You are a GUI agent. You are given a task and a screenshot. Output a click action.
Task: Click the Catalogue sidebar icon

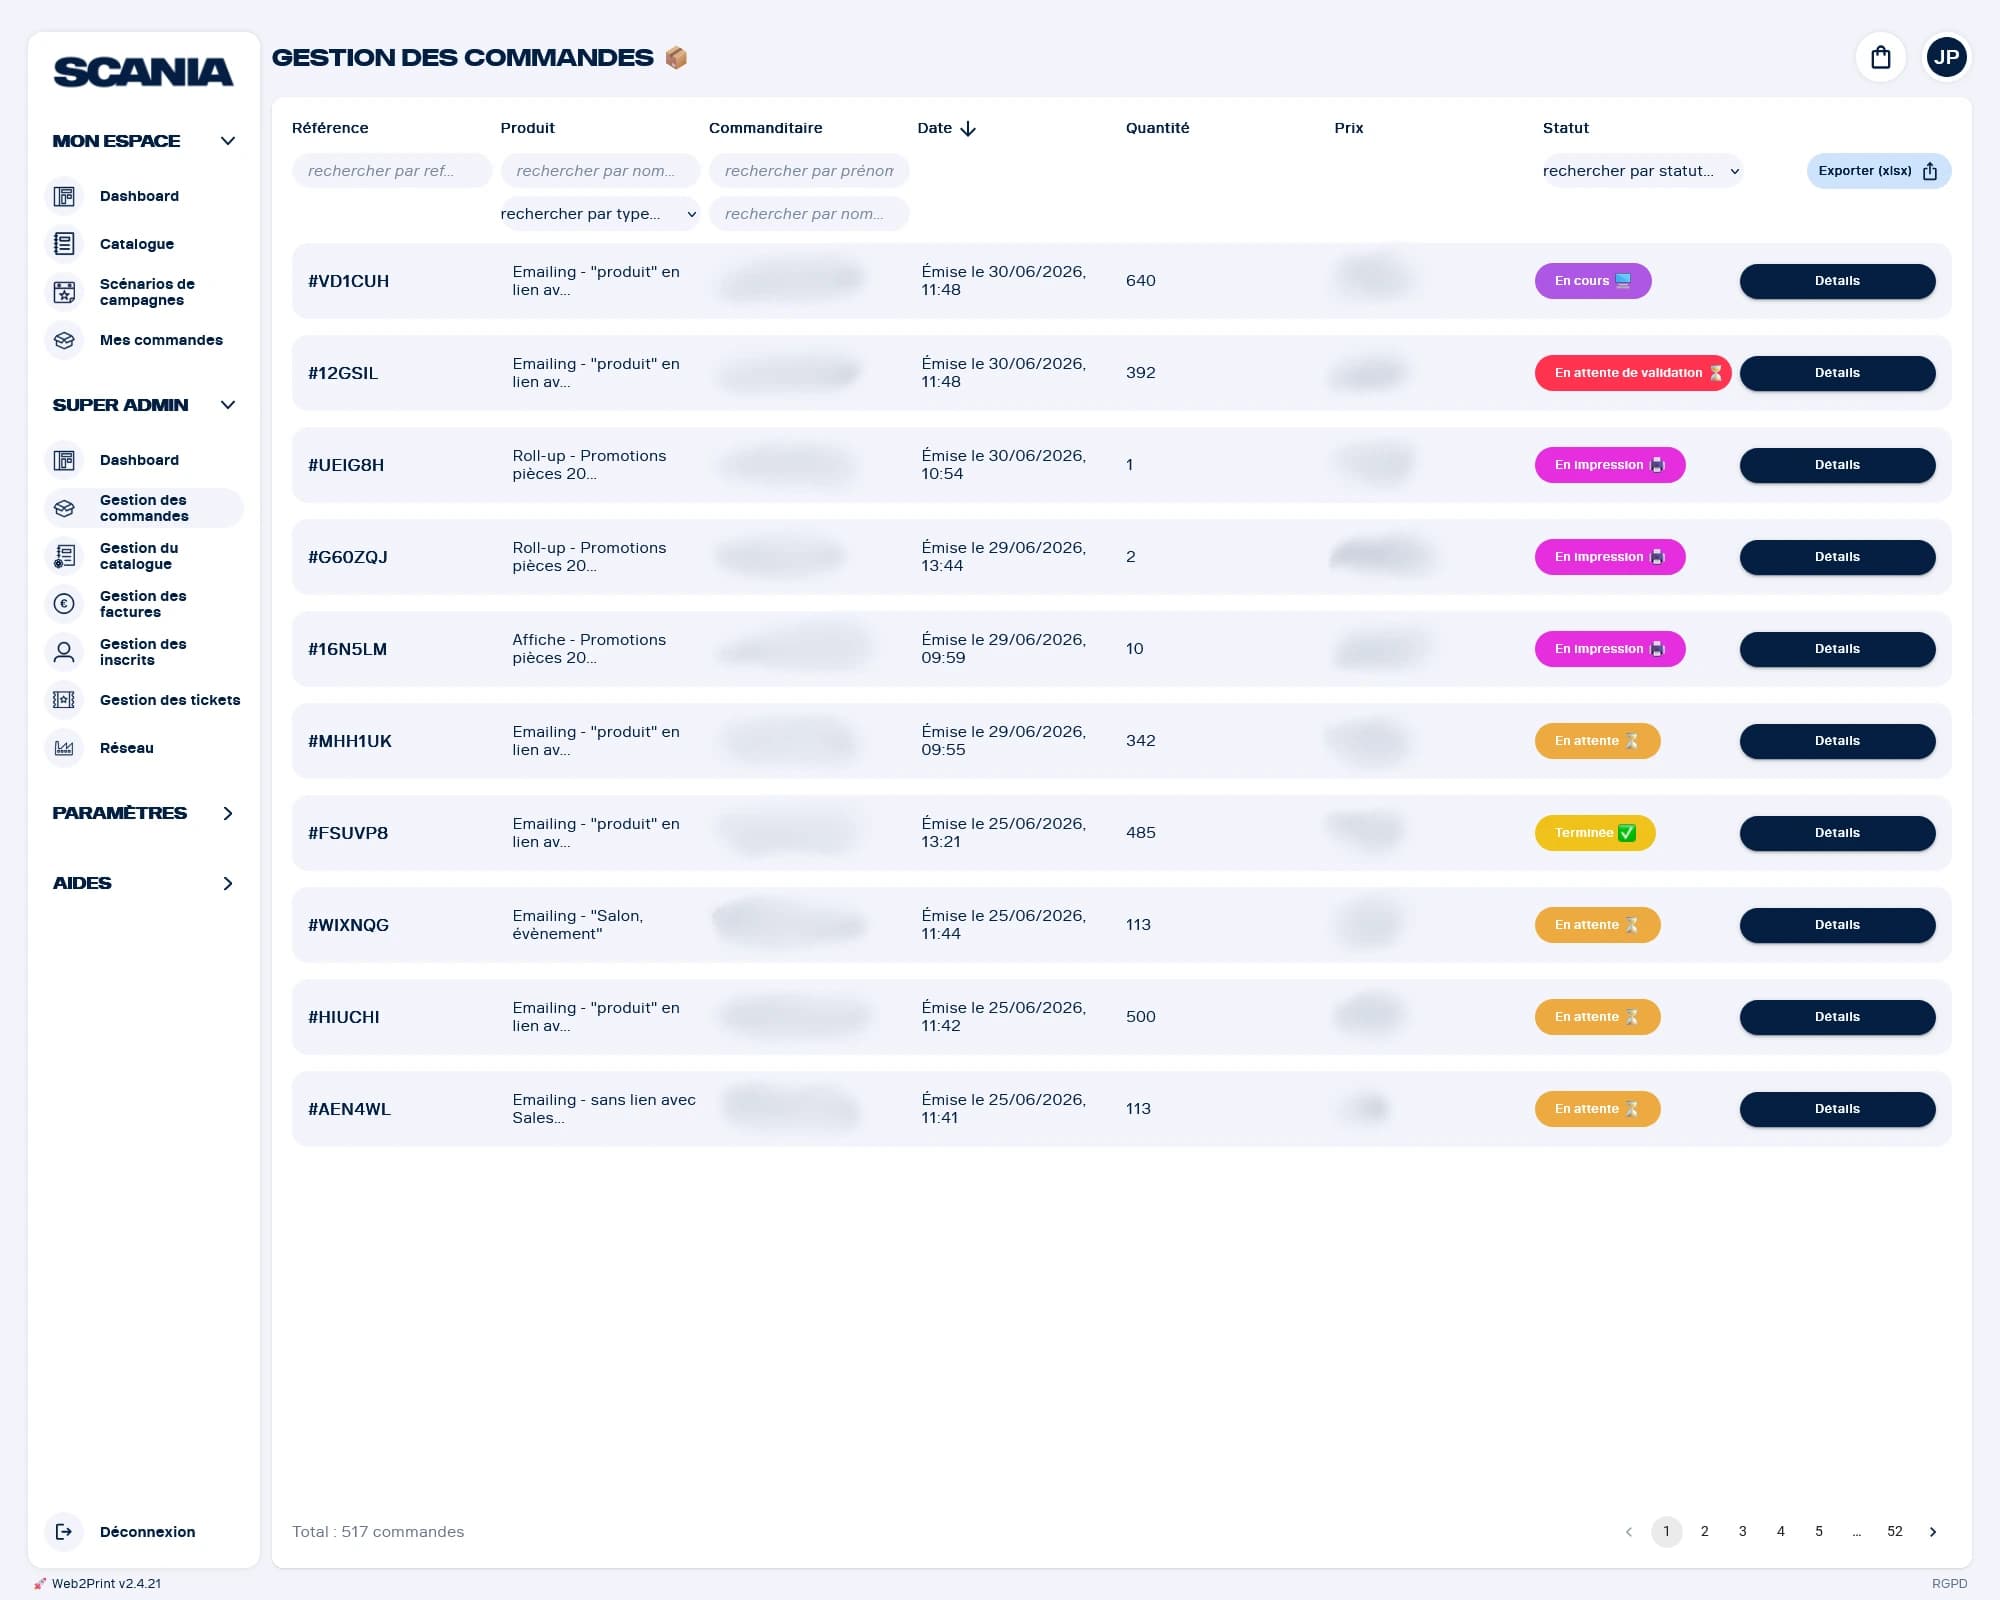tap(64, 244)
